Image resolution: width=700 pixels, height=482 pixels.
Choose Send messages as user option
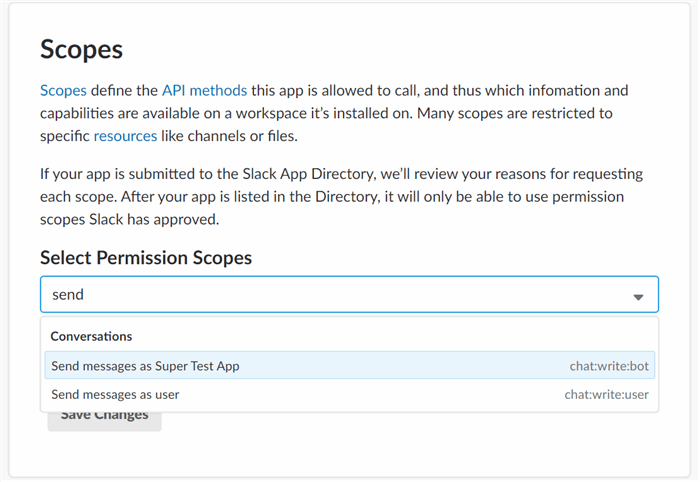[x=350, y=395]
